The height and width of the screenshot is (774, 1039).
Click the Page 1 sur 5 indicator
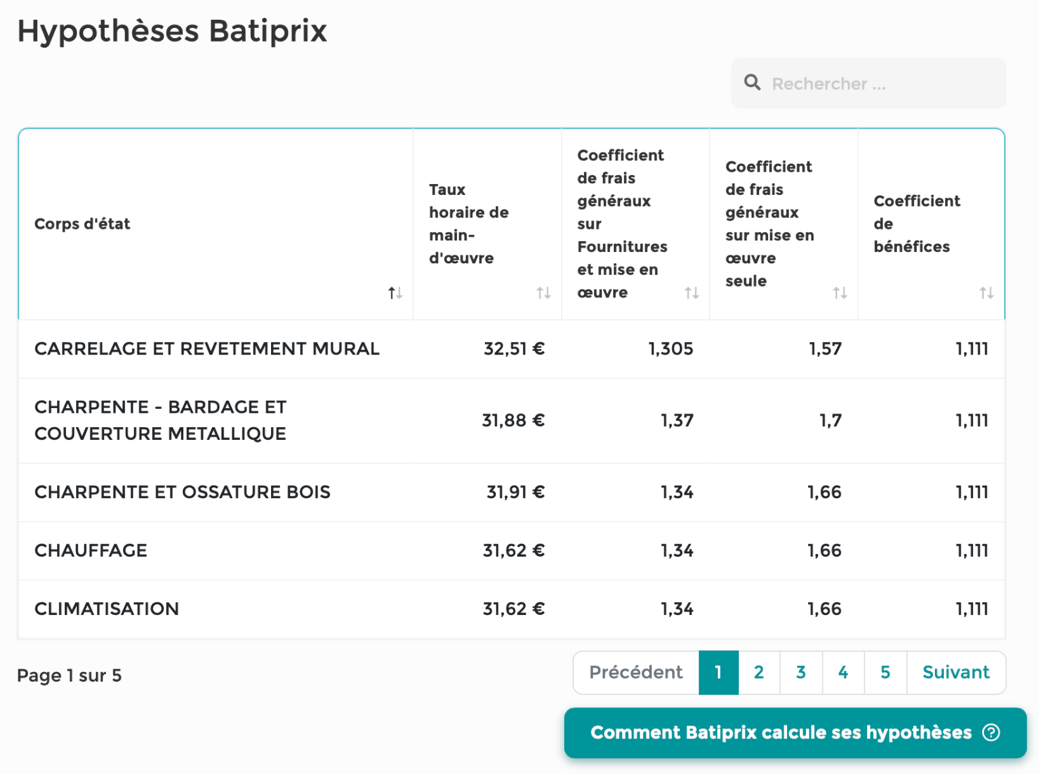[70, 676]
